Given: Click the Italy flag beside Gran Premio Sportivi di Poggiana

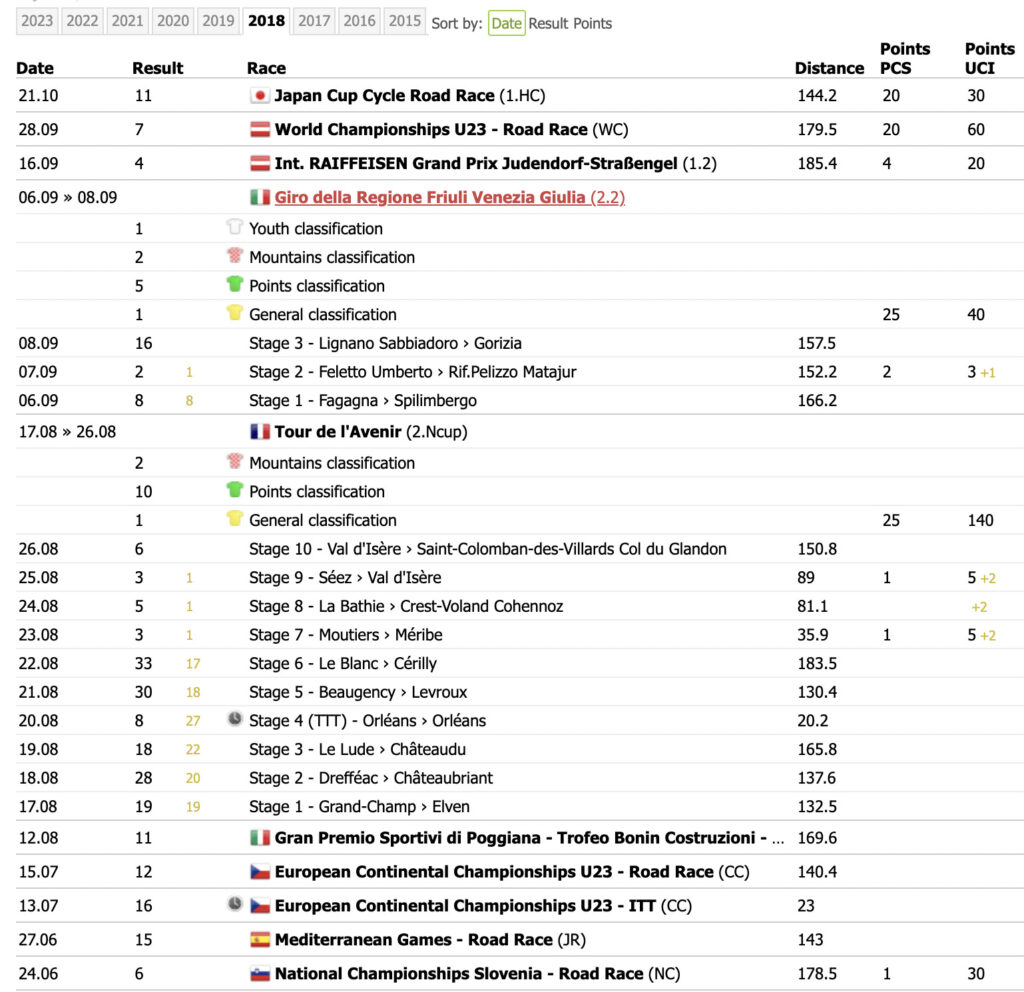Looking at the screenshot, I should [259, 838].
